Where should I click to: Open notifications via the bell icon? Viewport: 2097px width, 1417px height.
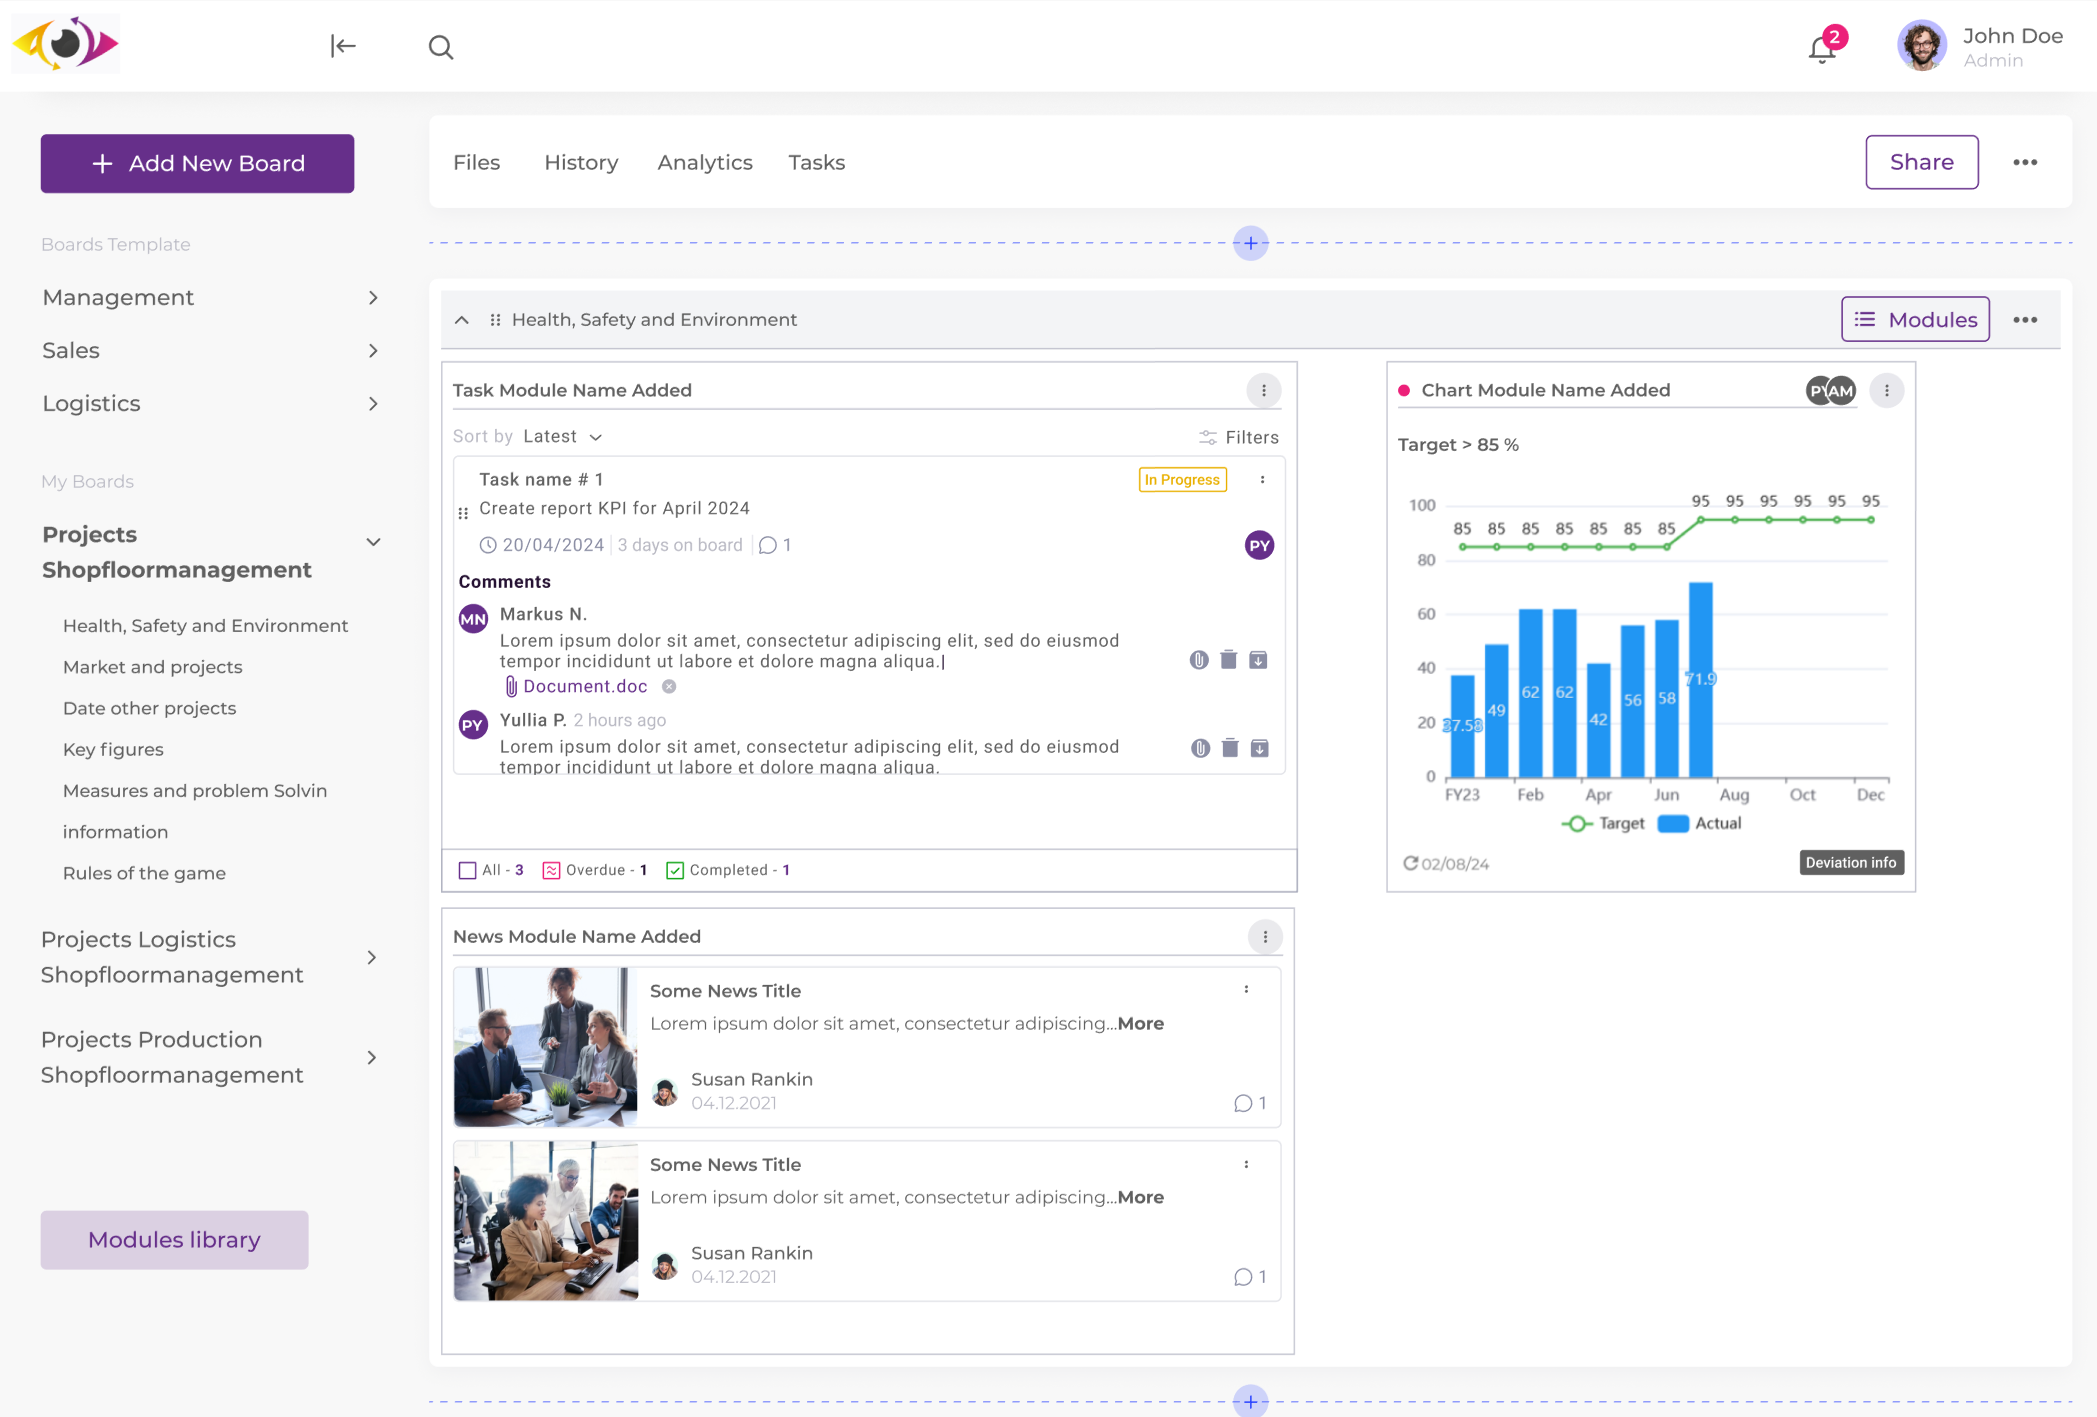[1822, 48]
